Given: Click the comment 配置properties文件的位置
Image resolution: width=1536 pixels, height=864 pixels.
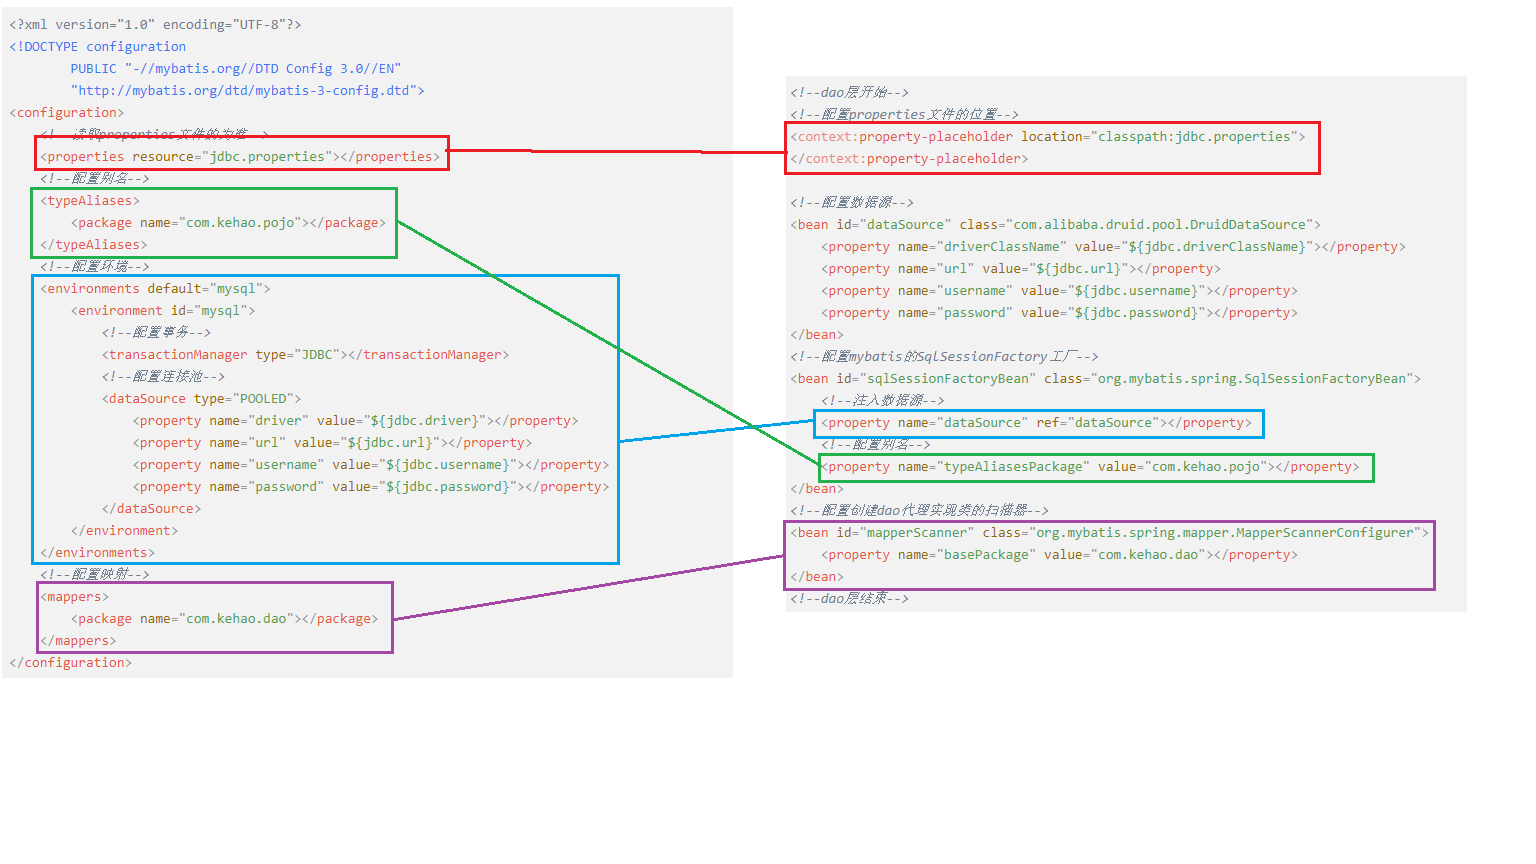Looking at the screenshot, I should pyautogui.click(x=904, y=114).
